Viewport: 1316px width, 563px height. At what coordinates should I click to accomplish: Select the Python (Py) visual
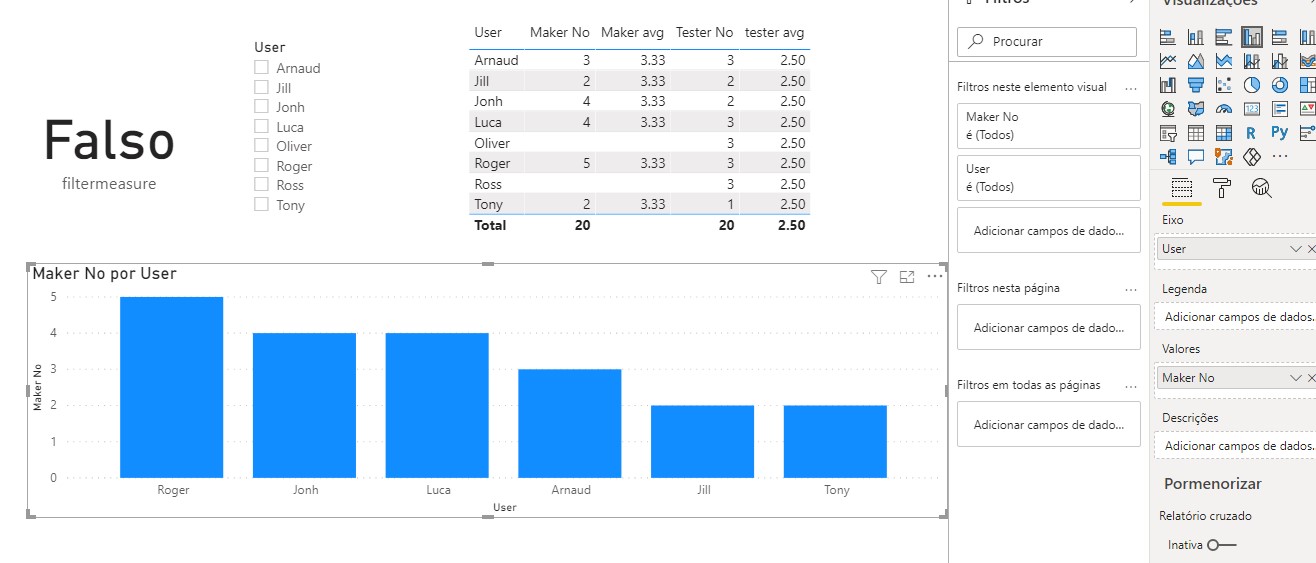(x=1279, y=133)
